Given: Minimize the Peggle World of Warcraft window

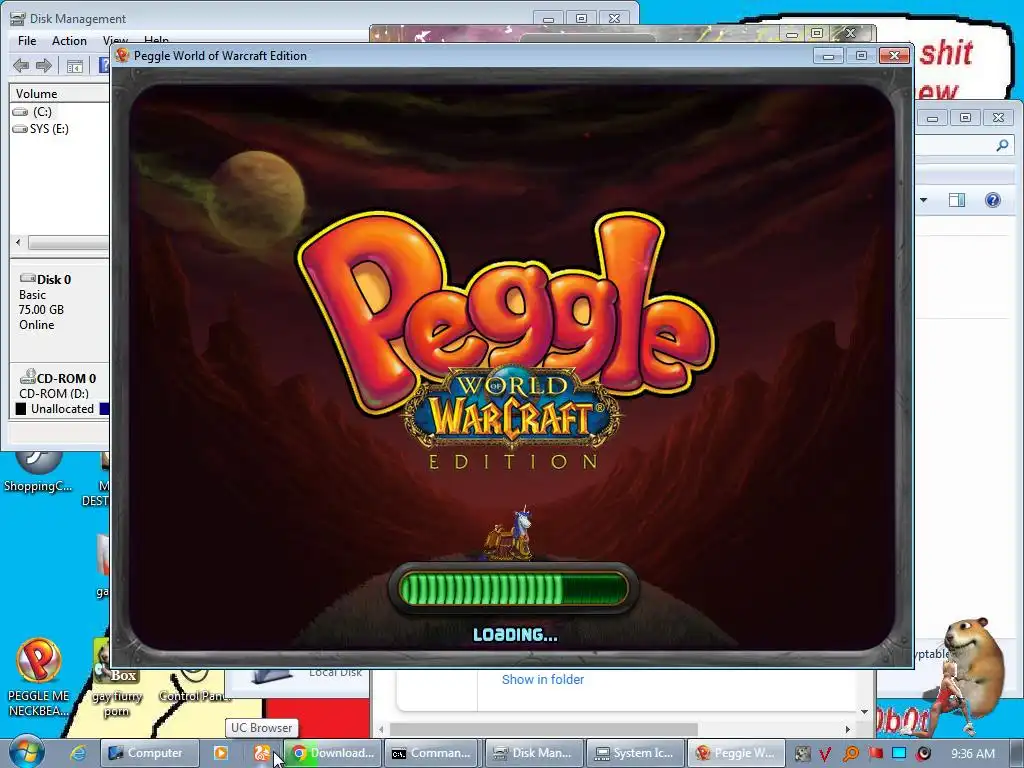Looking at the screenshot, I should tap(828, 56).
